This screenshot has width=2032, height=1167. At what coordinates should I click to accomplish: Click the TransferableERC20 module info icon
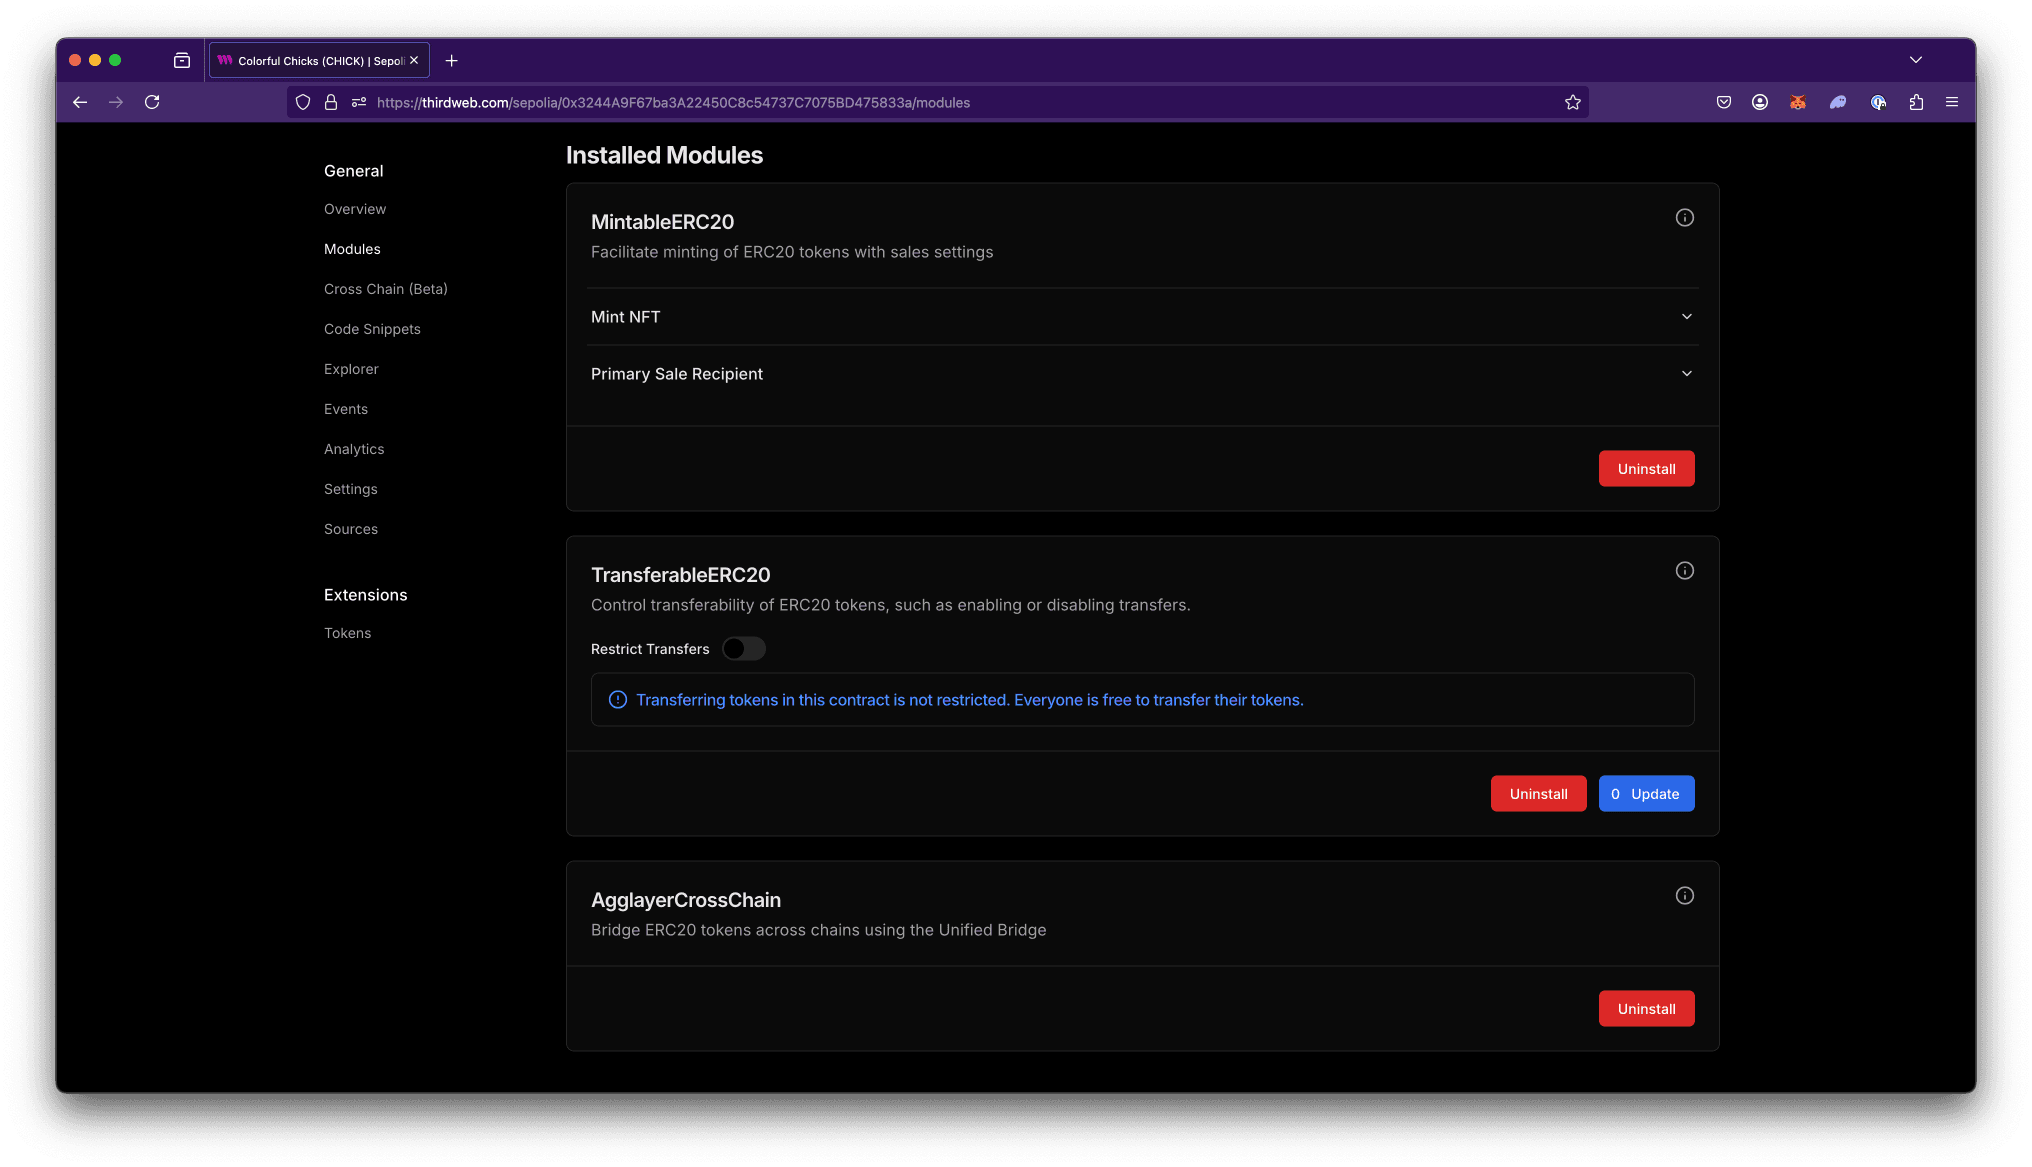[x=1684, y=571]
